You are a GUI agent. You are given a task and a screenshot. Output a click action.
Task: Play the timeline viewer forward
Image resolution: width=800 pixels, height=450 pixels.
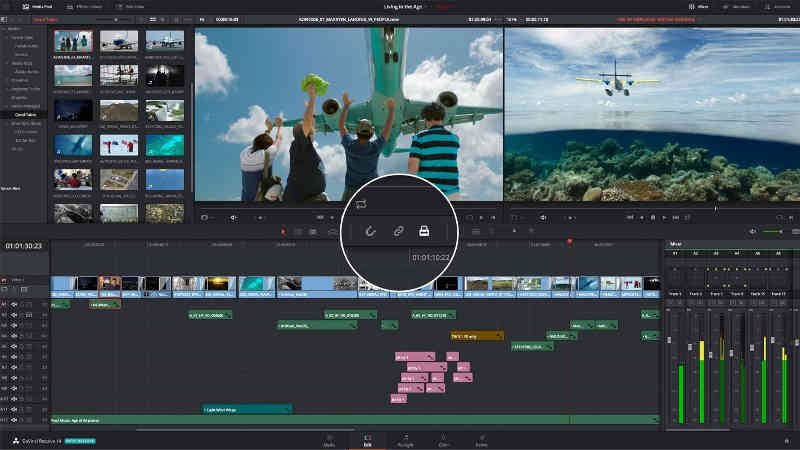coord(664,217)
